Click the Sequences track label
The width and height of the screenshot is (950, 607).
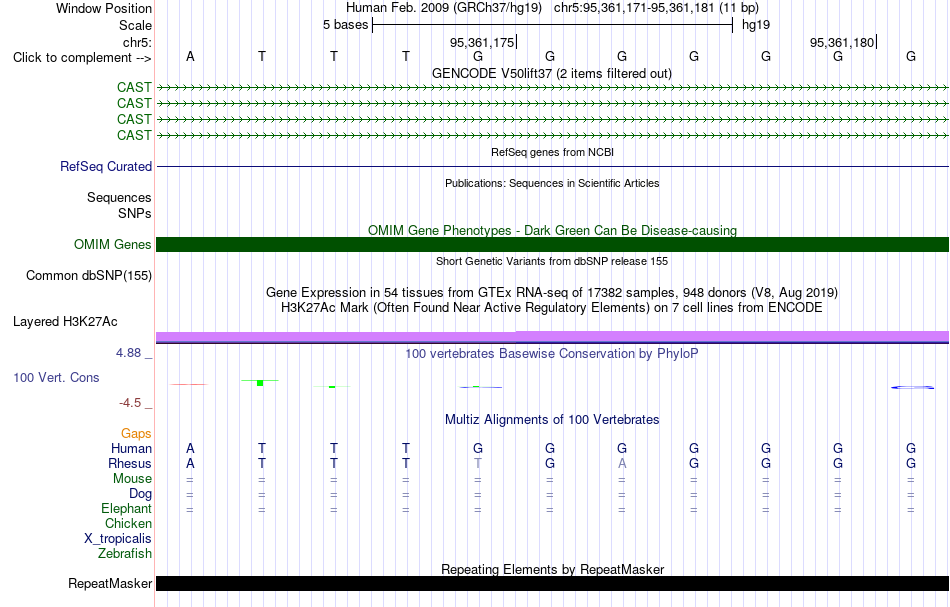point(119,197)
